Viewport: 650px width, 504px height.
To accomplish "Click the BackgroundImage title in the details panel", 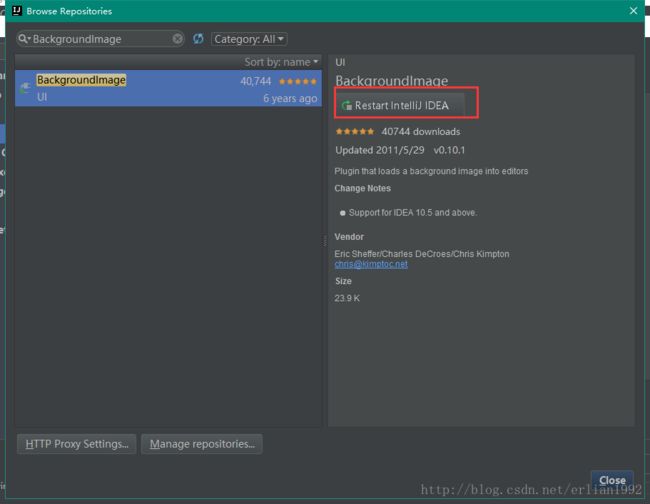I will (x=391, y=80).
